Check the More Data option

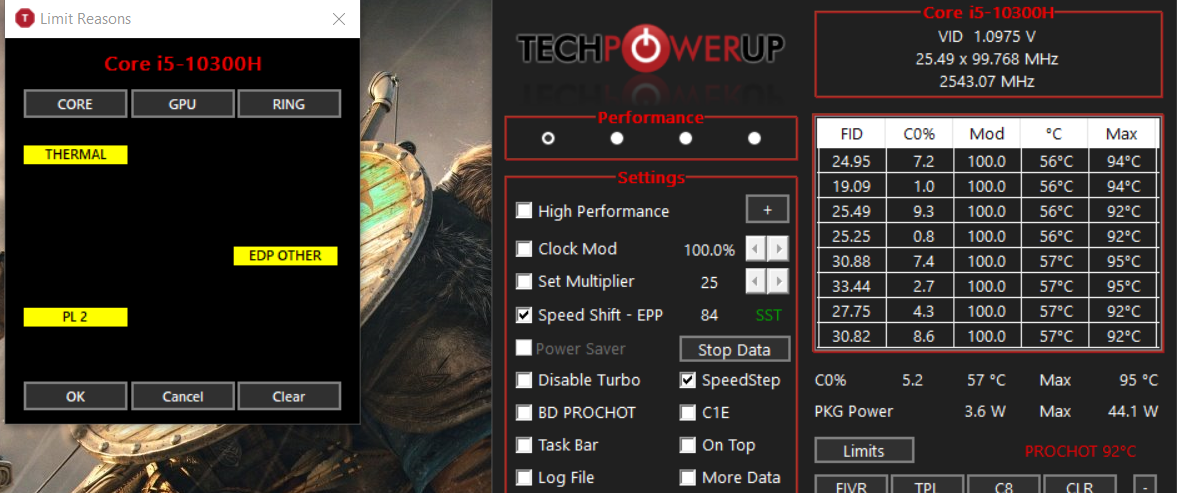[688, 478]
